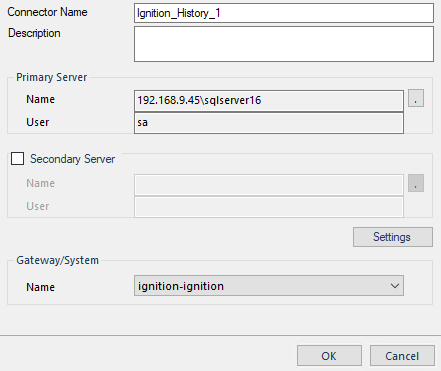This screenshot has height=371, width=441.
Task: Click the Secondary Server User field
Action: tap(269, 207)
